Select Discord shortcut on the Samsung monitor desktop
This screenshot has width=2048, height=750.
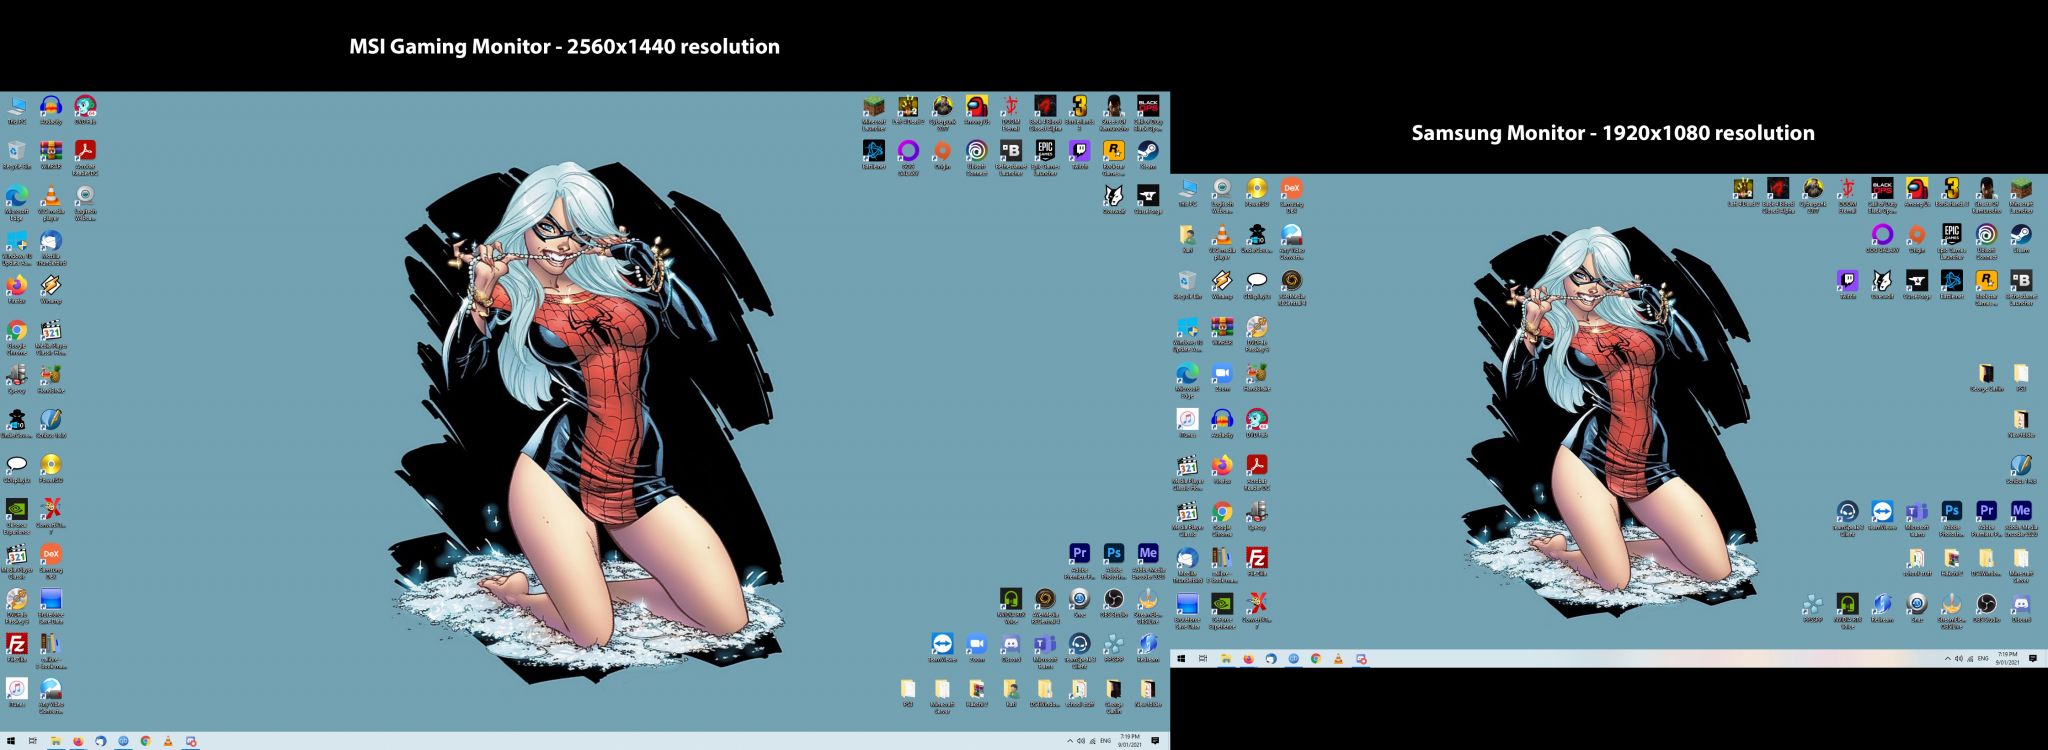pos(2021,604)
